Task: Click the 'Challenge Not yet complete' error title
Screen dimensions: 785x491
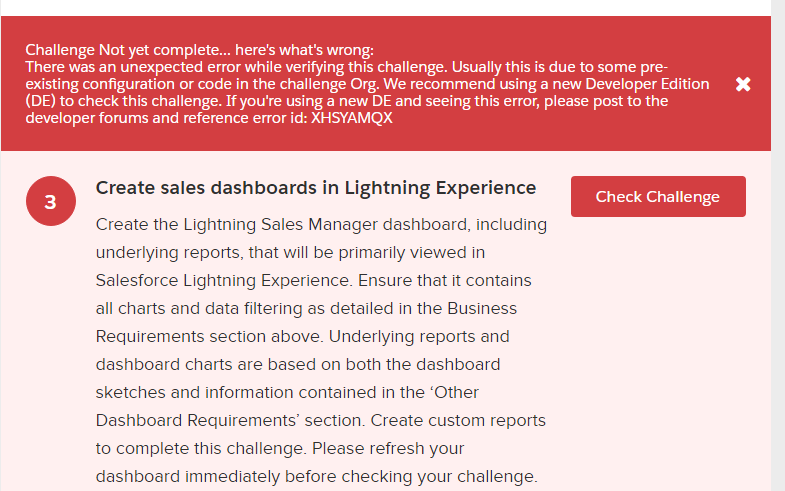Action: 199,50
